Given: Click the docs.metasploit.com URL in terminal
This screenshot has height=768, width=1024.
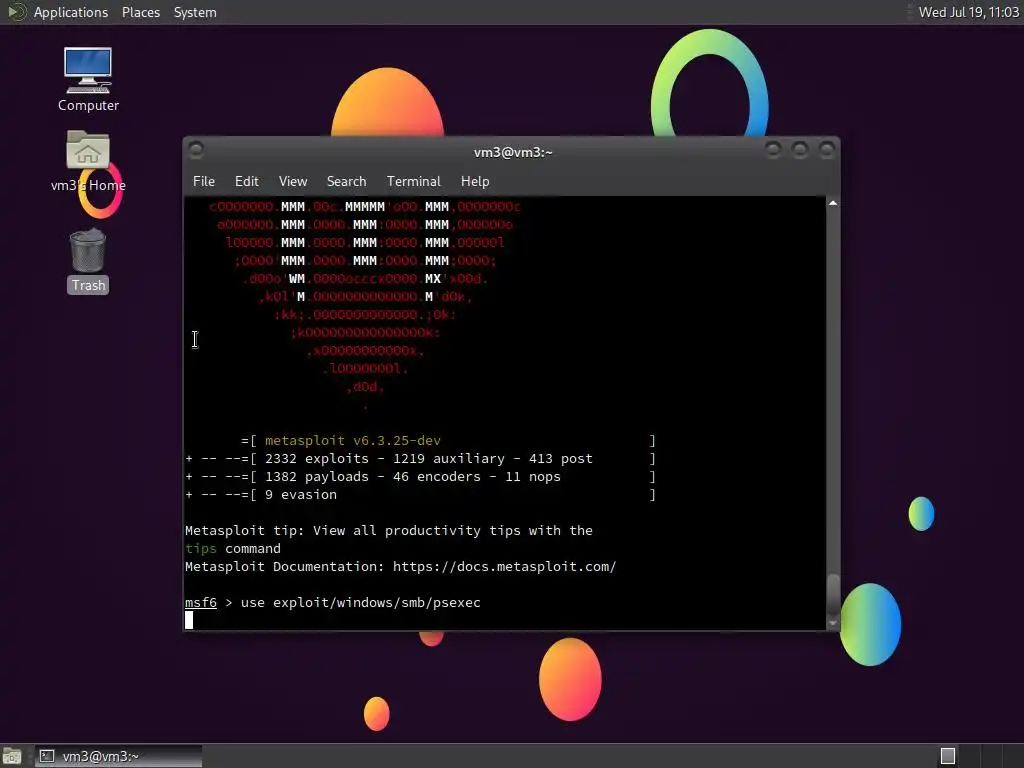Looking at the screenshot, I should click(x=504, y=567).
